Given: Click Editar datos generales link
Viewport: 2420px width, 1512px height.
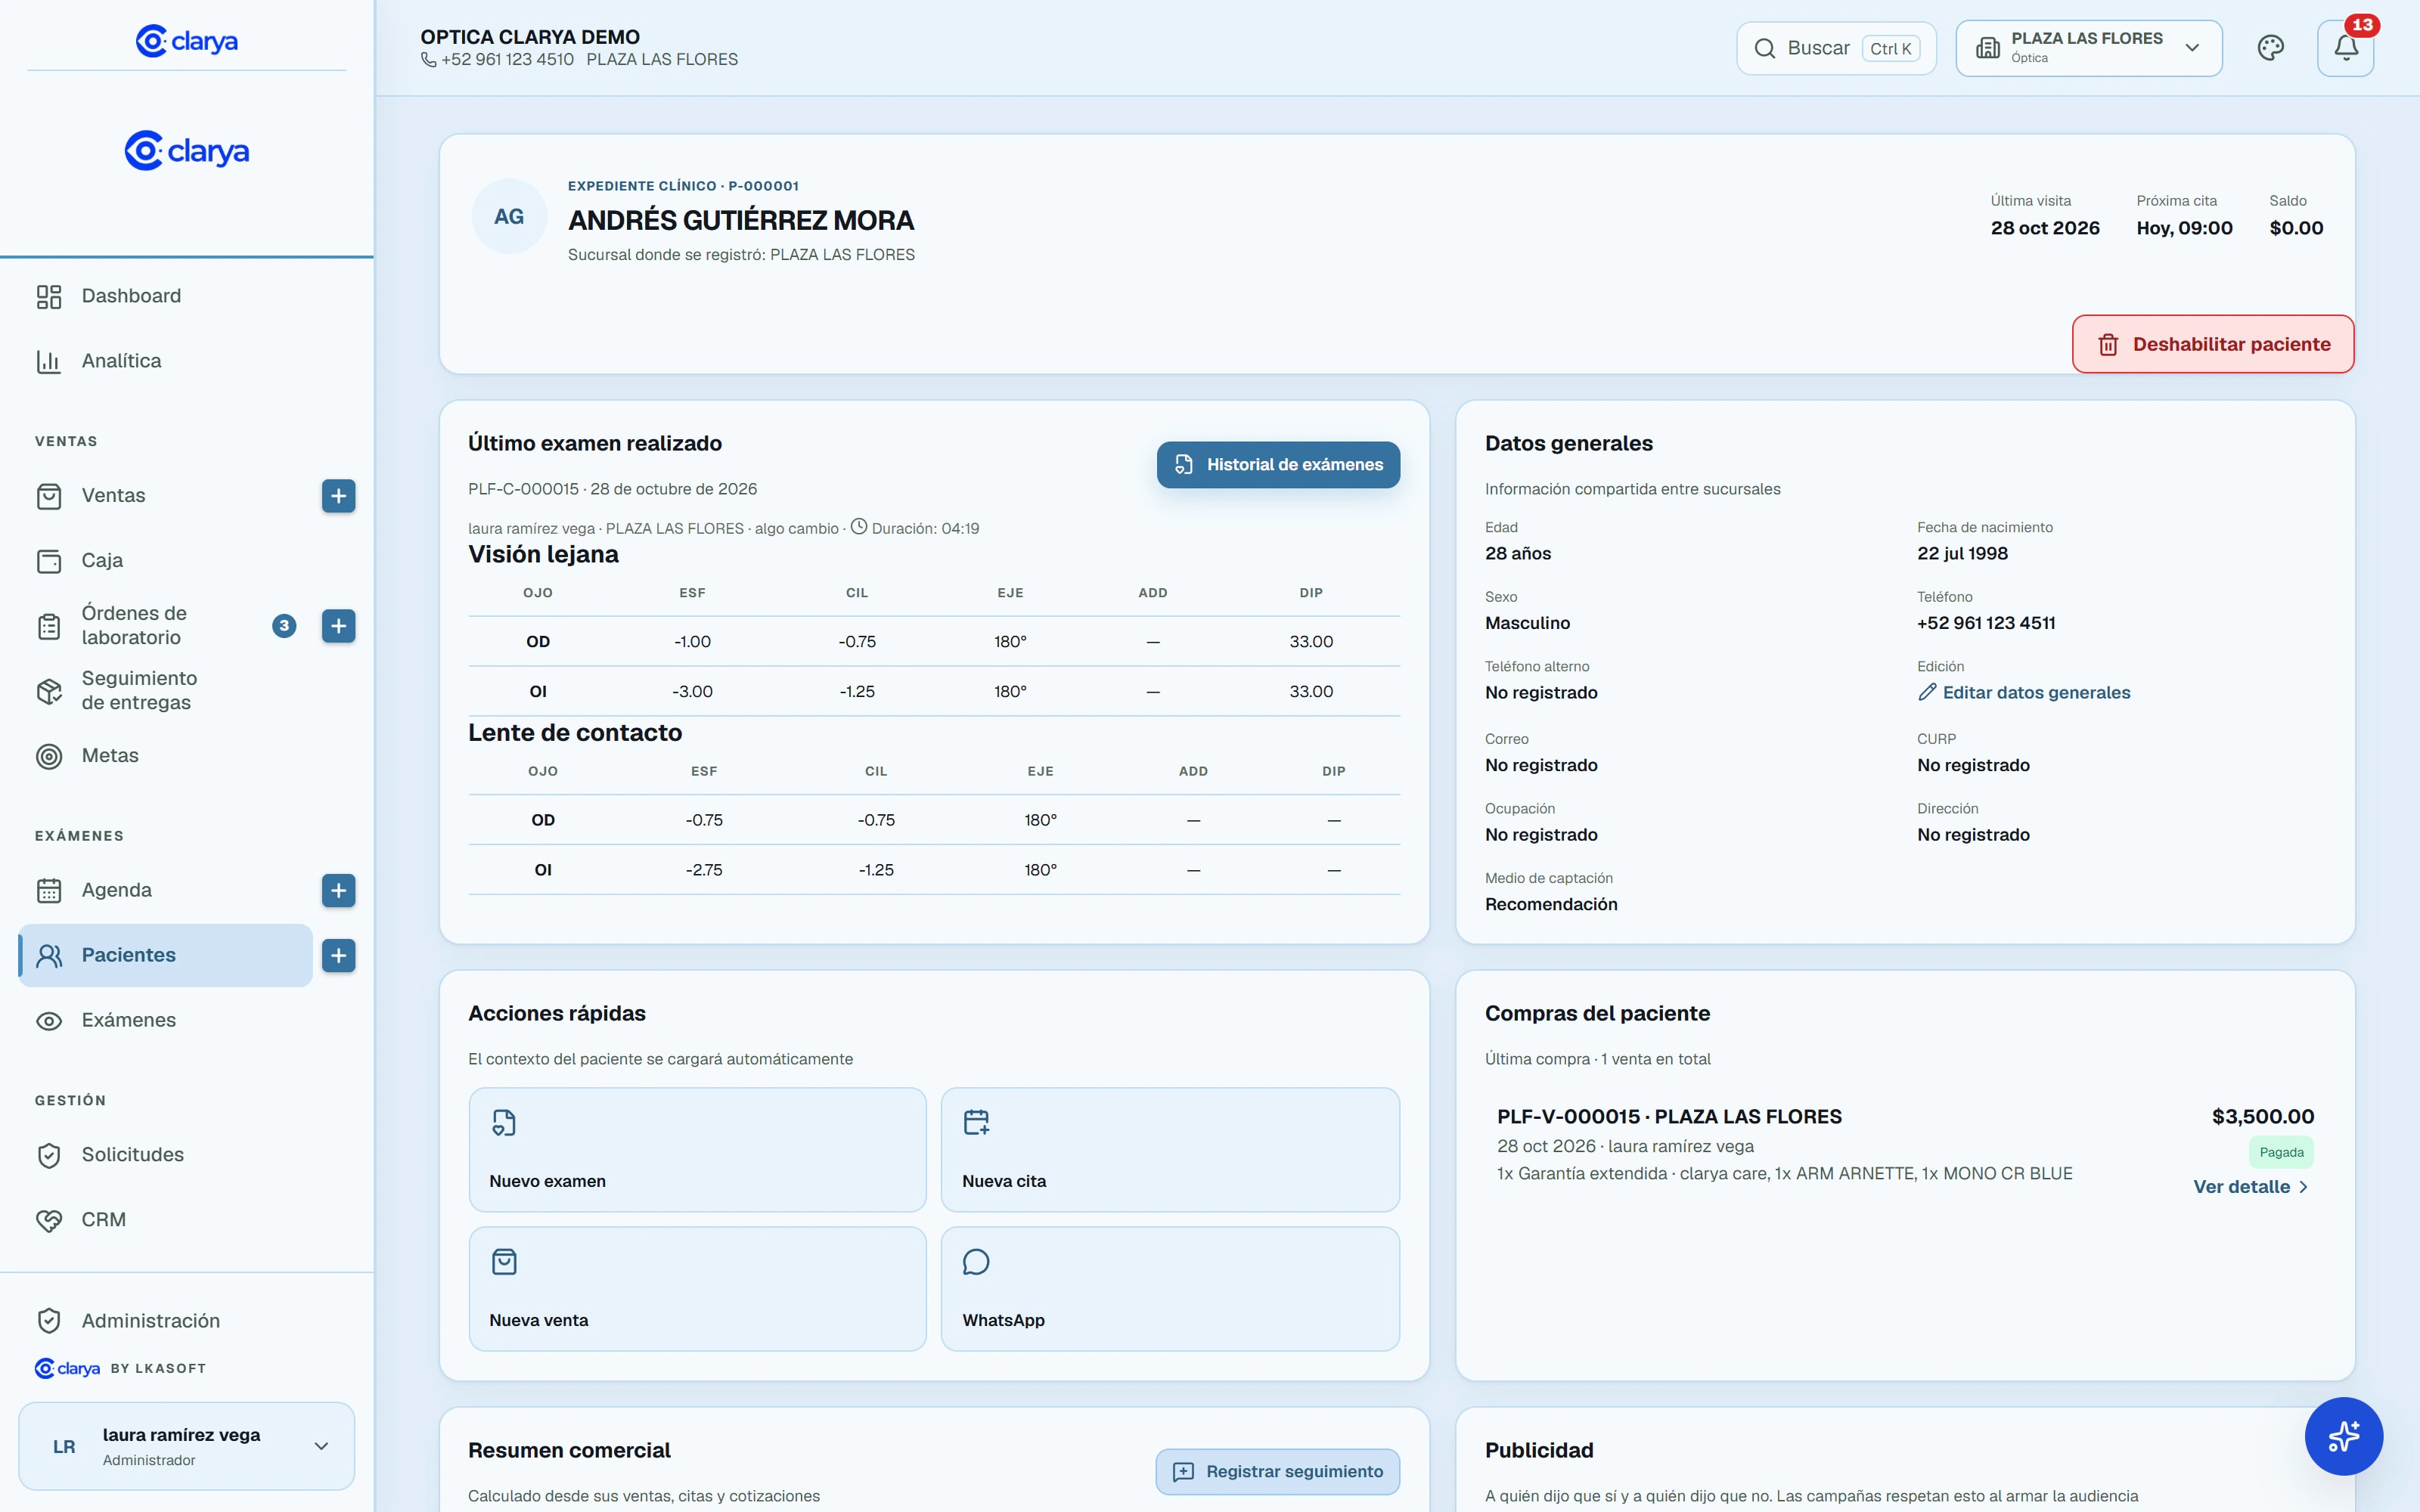Looking at the screenshot, I should pos(2024,693).
